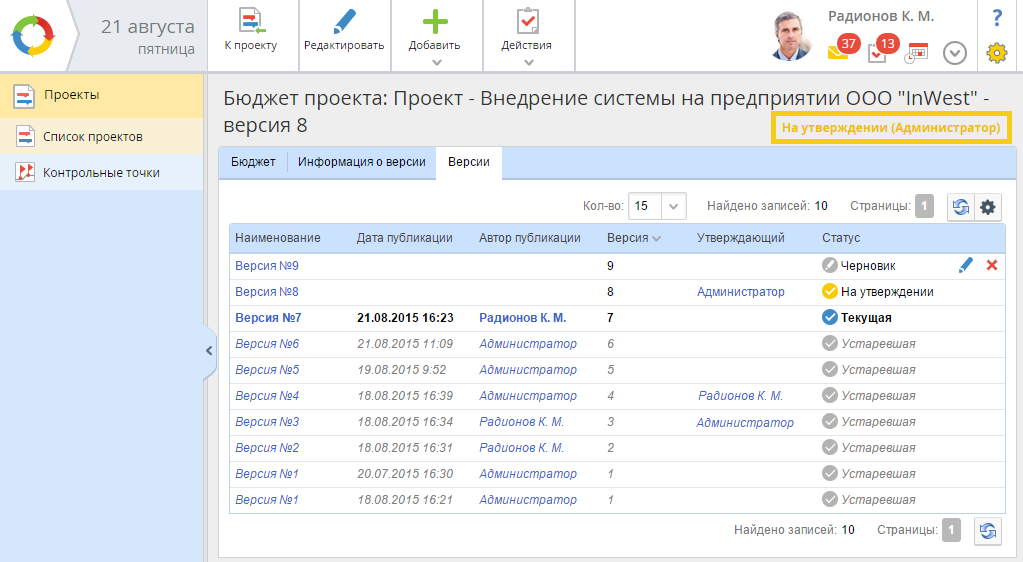This screenshot has width=1023, height=562.
Task: Open the calendar icon in header
Action: 917,53
